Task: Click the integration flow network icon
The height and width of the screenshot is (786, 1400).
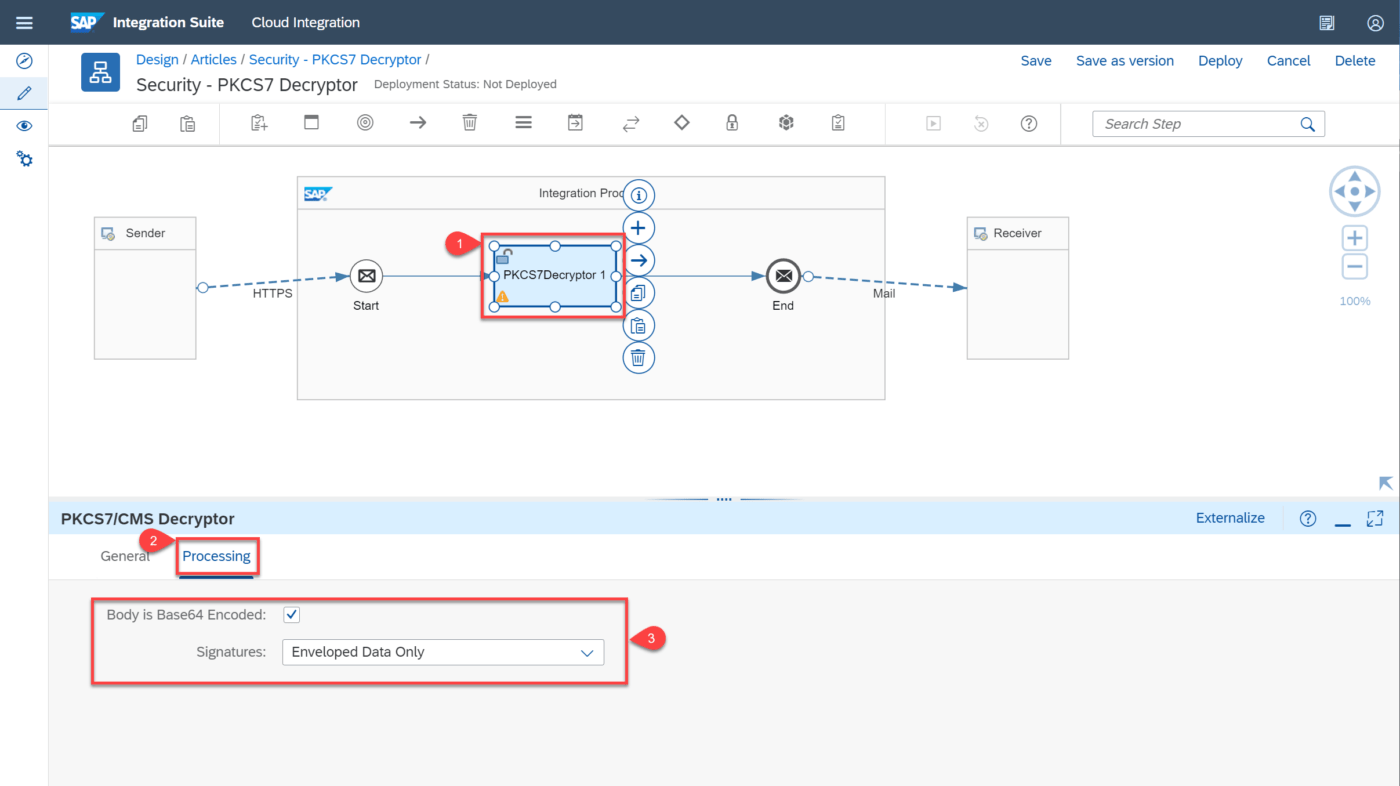Action: pos(100,72)
